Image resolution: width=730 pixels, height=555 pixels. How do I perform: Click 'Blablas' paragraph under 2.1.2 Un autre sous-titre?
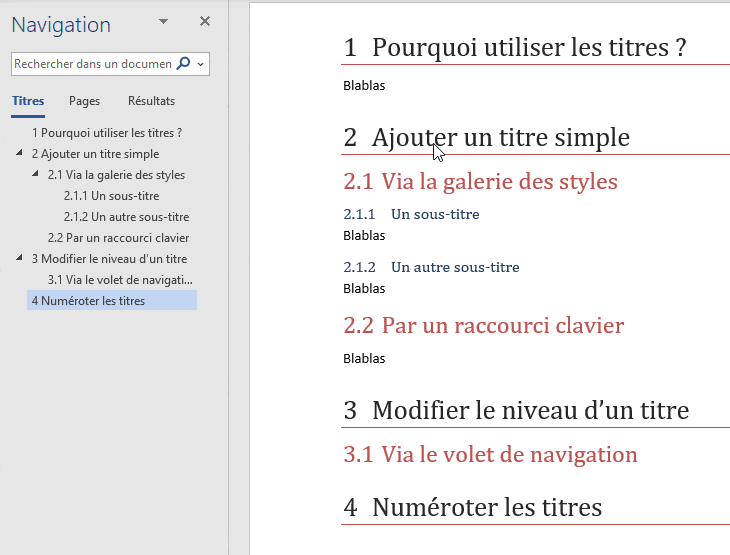364,289
